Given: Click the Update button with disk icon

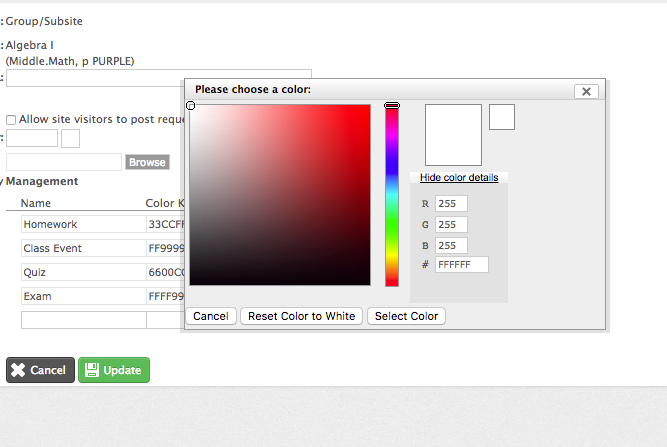Looking at the screenshot, I should coord(114,370).
